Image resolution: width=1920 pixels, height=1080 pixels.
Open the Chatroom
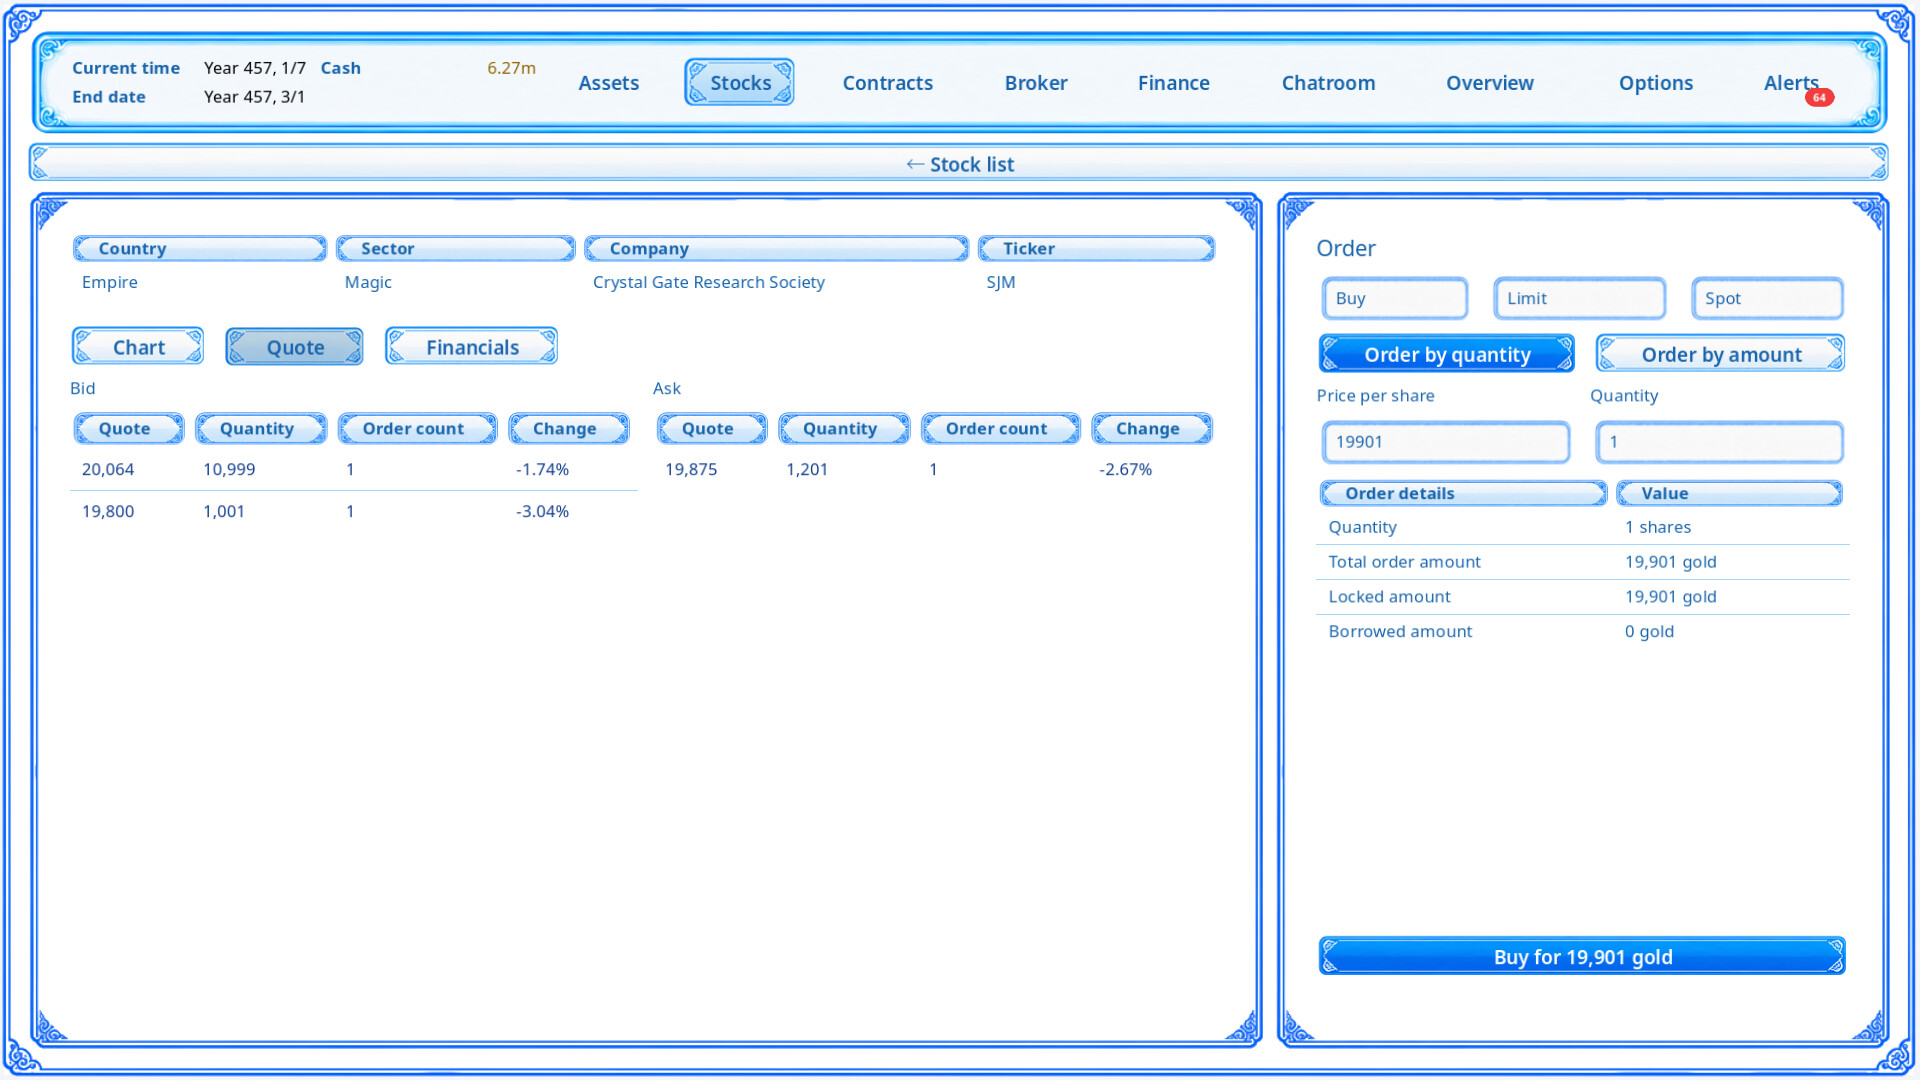click(1328, 83)
